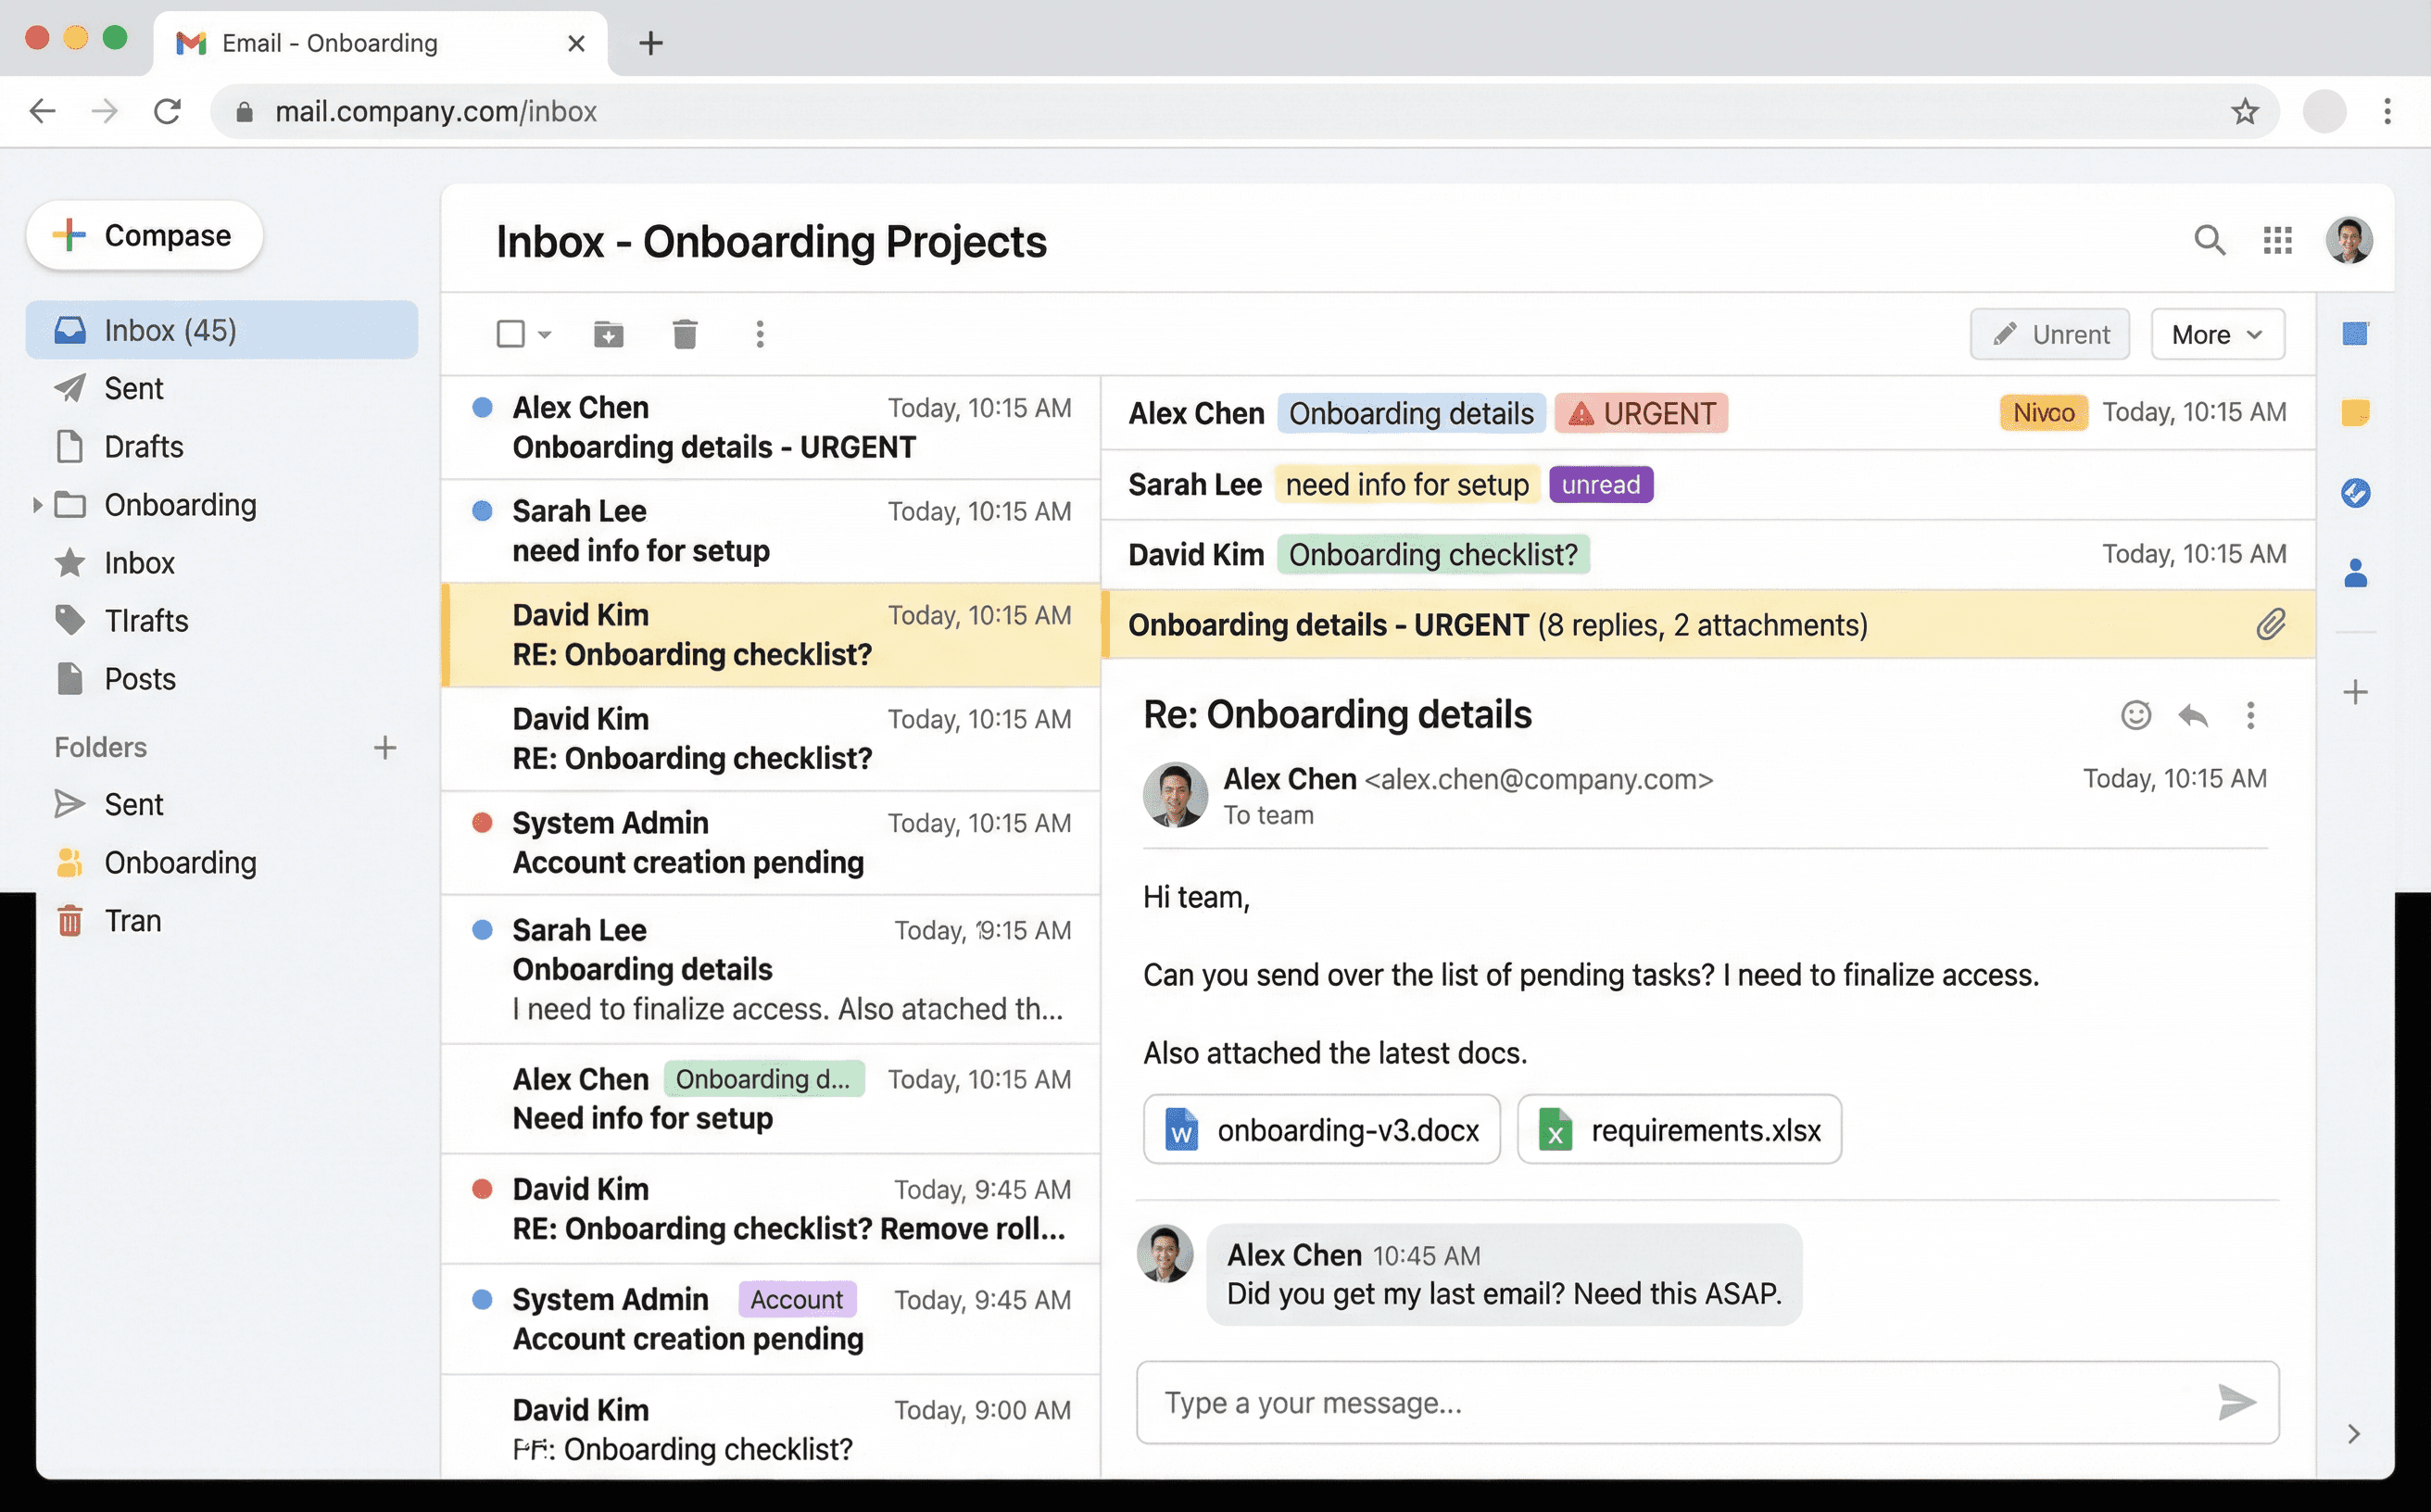This screenshot has height=1512, width=2431.
Task: Open the toolbar three-dot options menu
Action: coord(761,334)
